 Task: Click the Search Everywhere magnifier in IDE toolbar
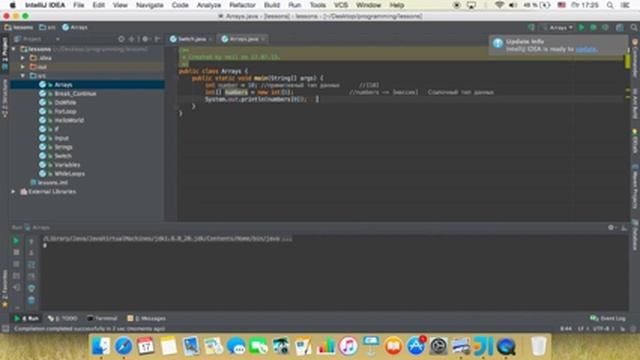(634, 27)
